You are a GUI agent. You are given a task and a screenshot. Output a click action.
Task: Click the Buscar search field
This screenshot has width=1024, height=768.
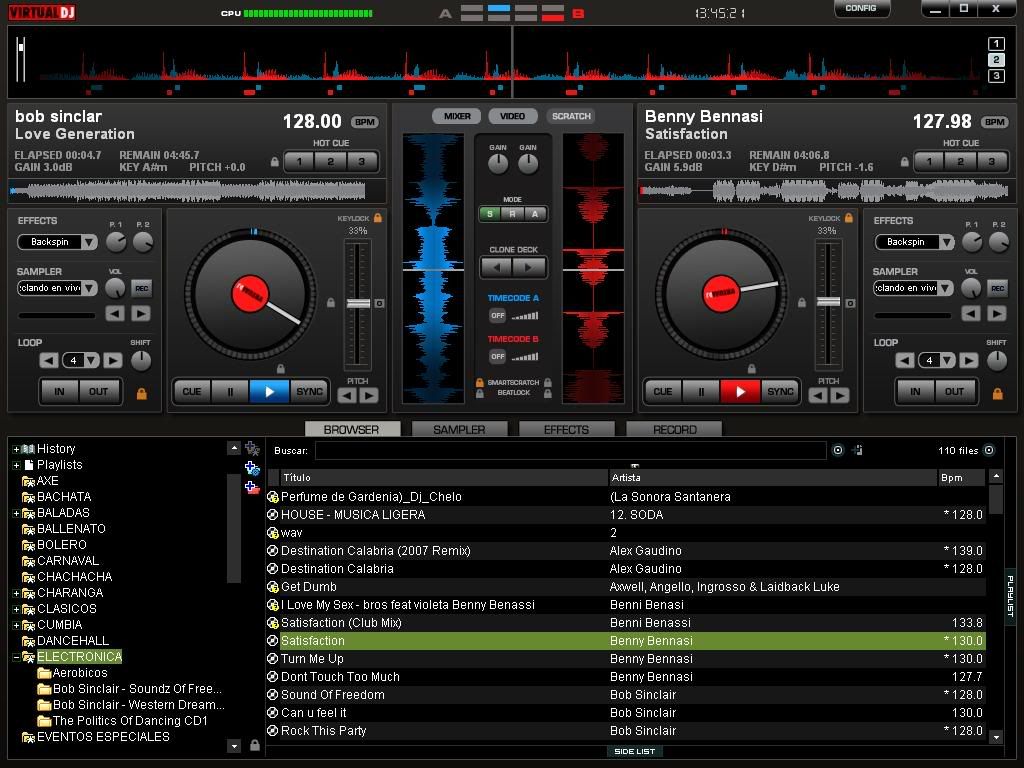pos(571,451)
